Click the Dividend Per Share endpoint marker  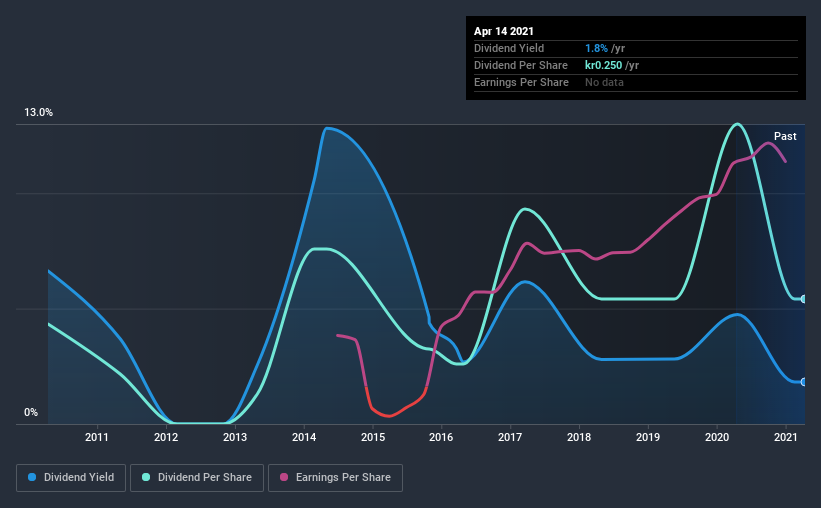click(x=803, y=299)
